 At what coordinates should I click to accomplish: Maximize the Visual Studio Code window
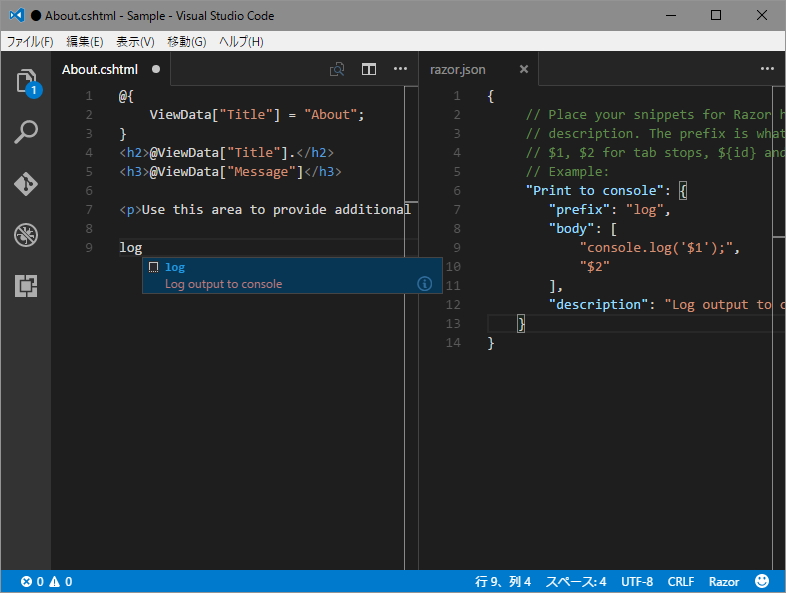[x=716, y=15]
